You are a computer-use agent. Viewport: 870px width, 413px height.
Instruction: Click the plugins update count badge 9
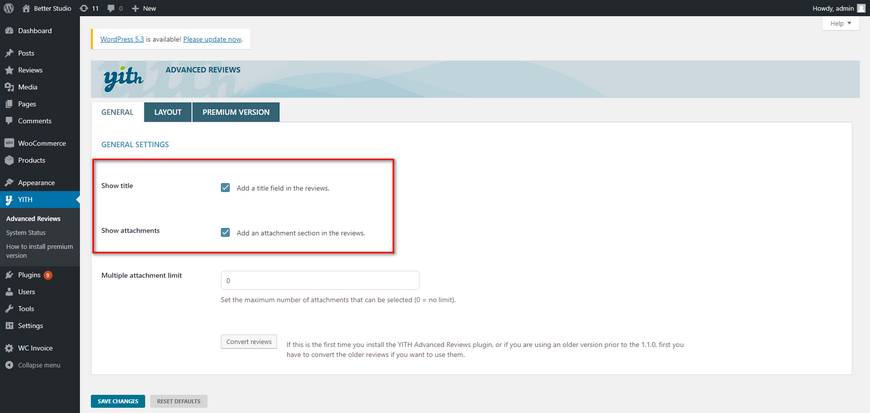click(x=48, y=275)
